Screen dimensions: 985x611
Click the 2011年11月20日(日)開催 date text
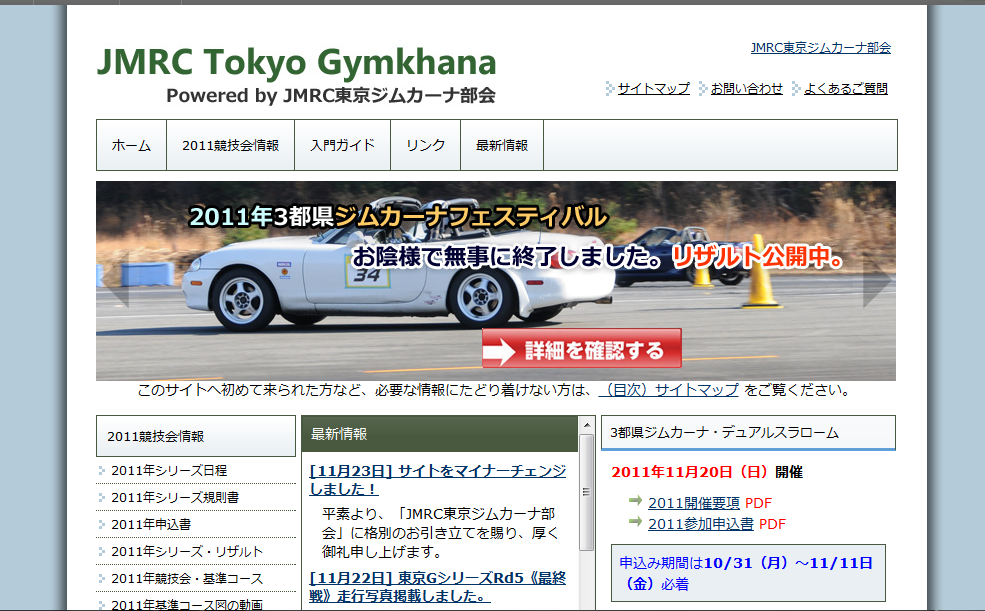click(707, 472)
